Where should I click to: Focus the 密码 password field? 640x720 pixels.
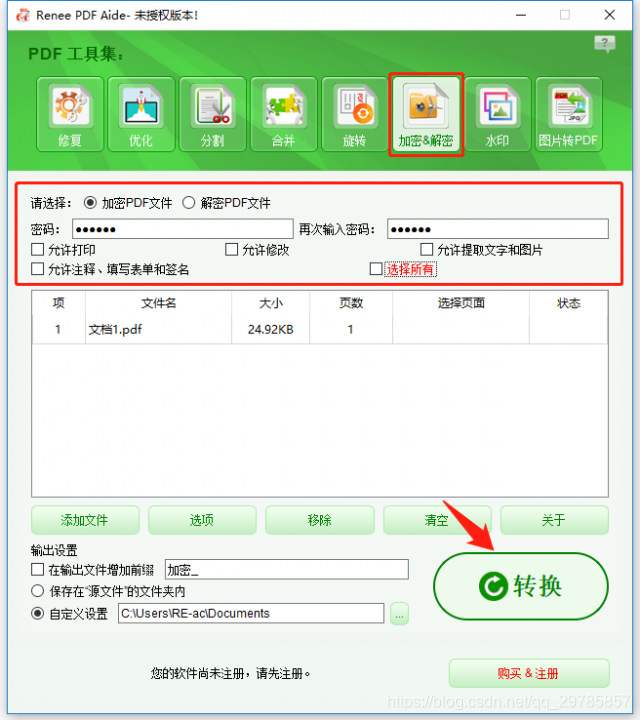coord(183,229)
